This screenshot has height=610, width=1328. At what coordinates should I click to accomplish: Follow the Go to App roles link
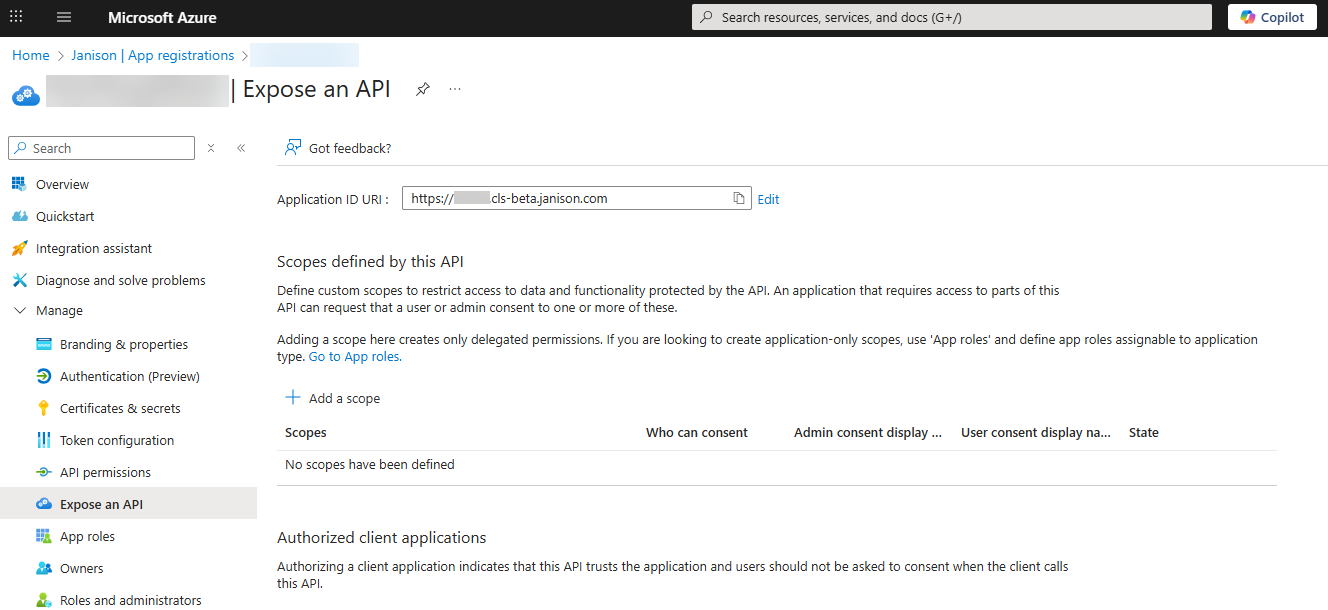click(355, 357)
